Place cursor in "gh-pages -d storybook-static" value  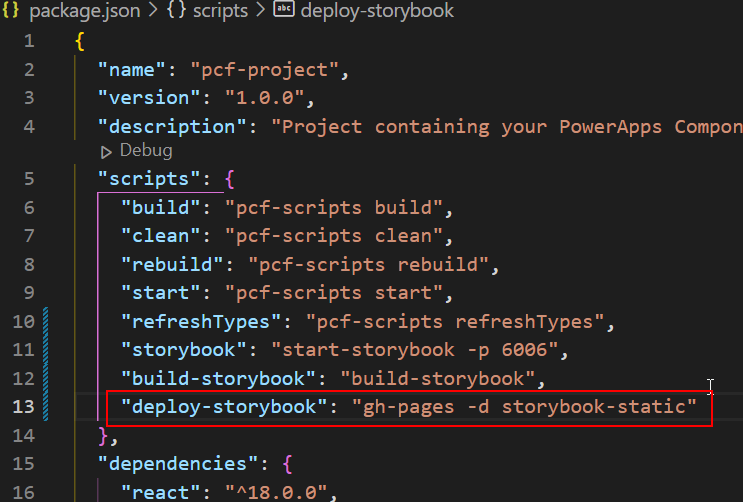point(524,407)
